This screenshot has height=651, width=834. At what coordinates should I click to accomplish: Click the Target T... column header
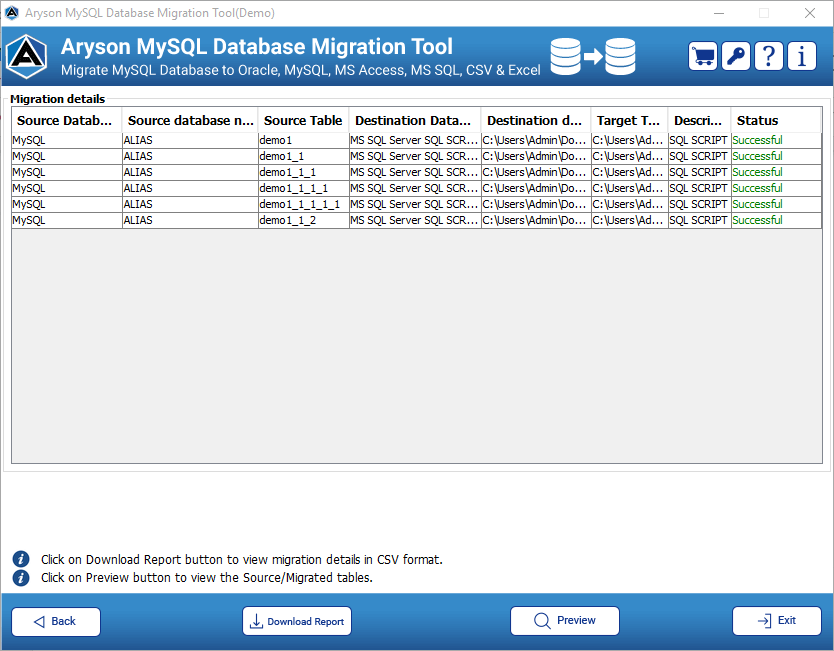click(629, 120)
